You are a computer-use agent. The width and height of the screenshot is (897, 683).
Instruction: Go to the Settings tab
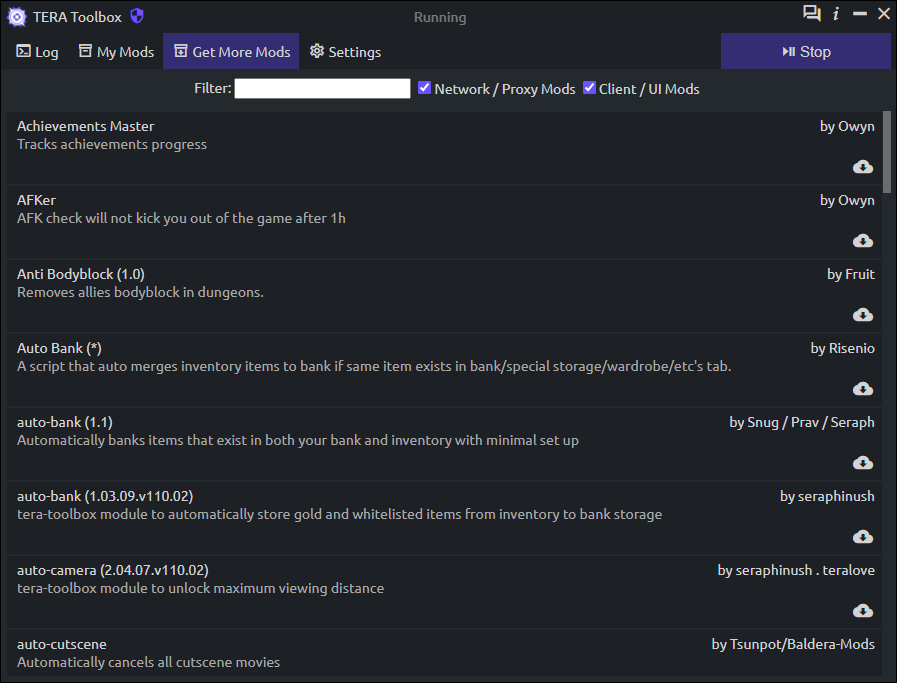(345, 52)
